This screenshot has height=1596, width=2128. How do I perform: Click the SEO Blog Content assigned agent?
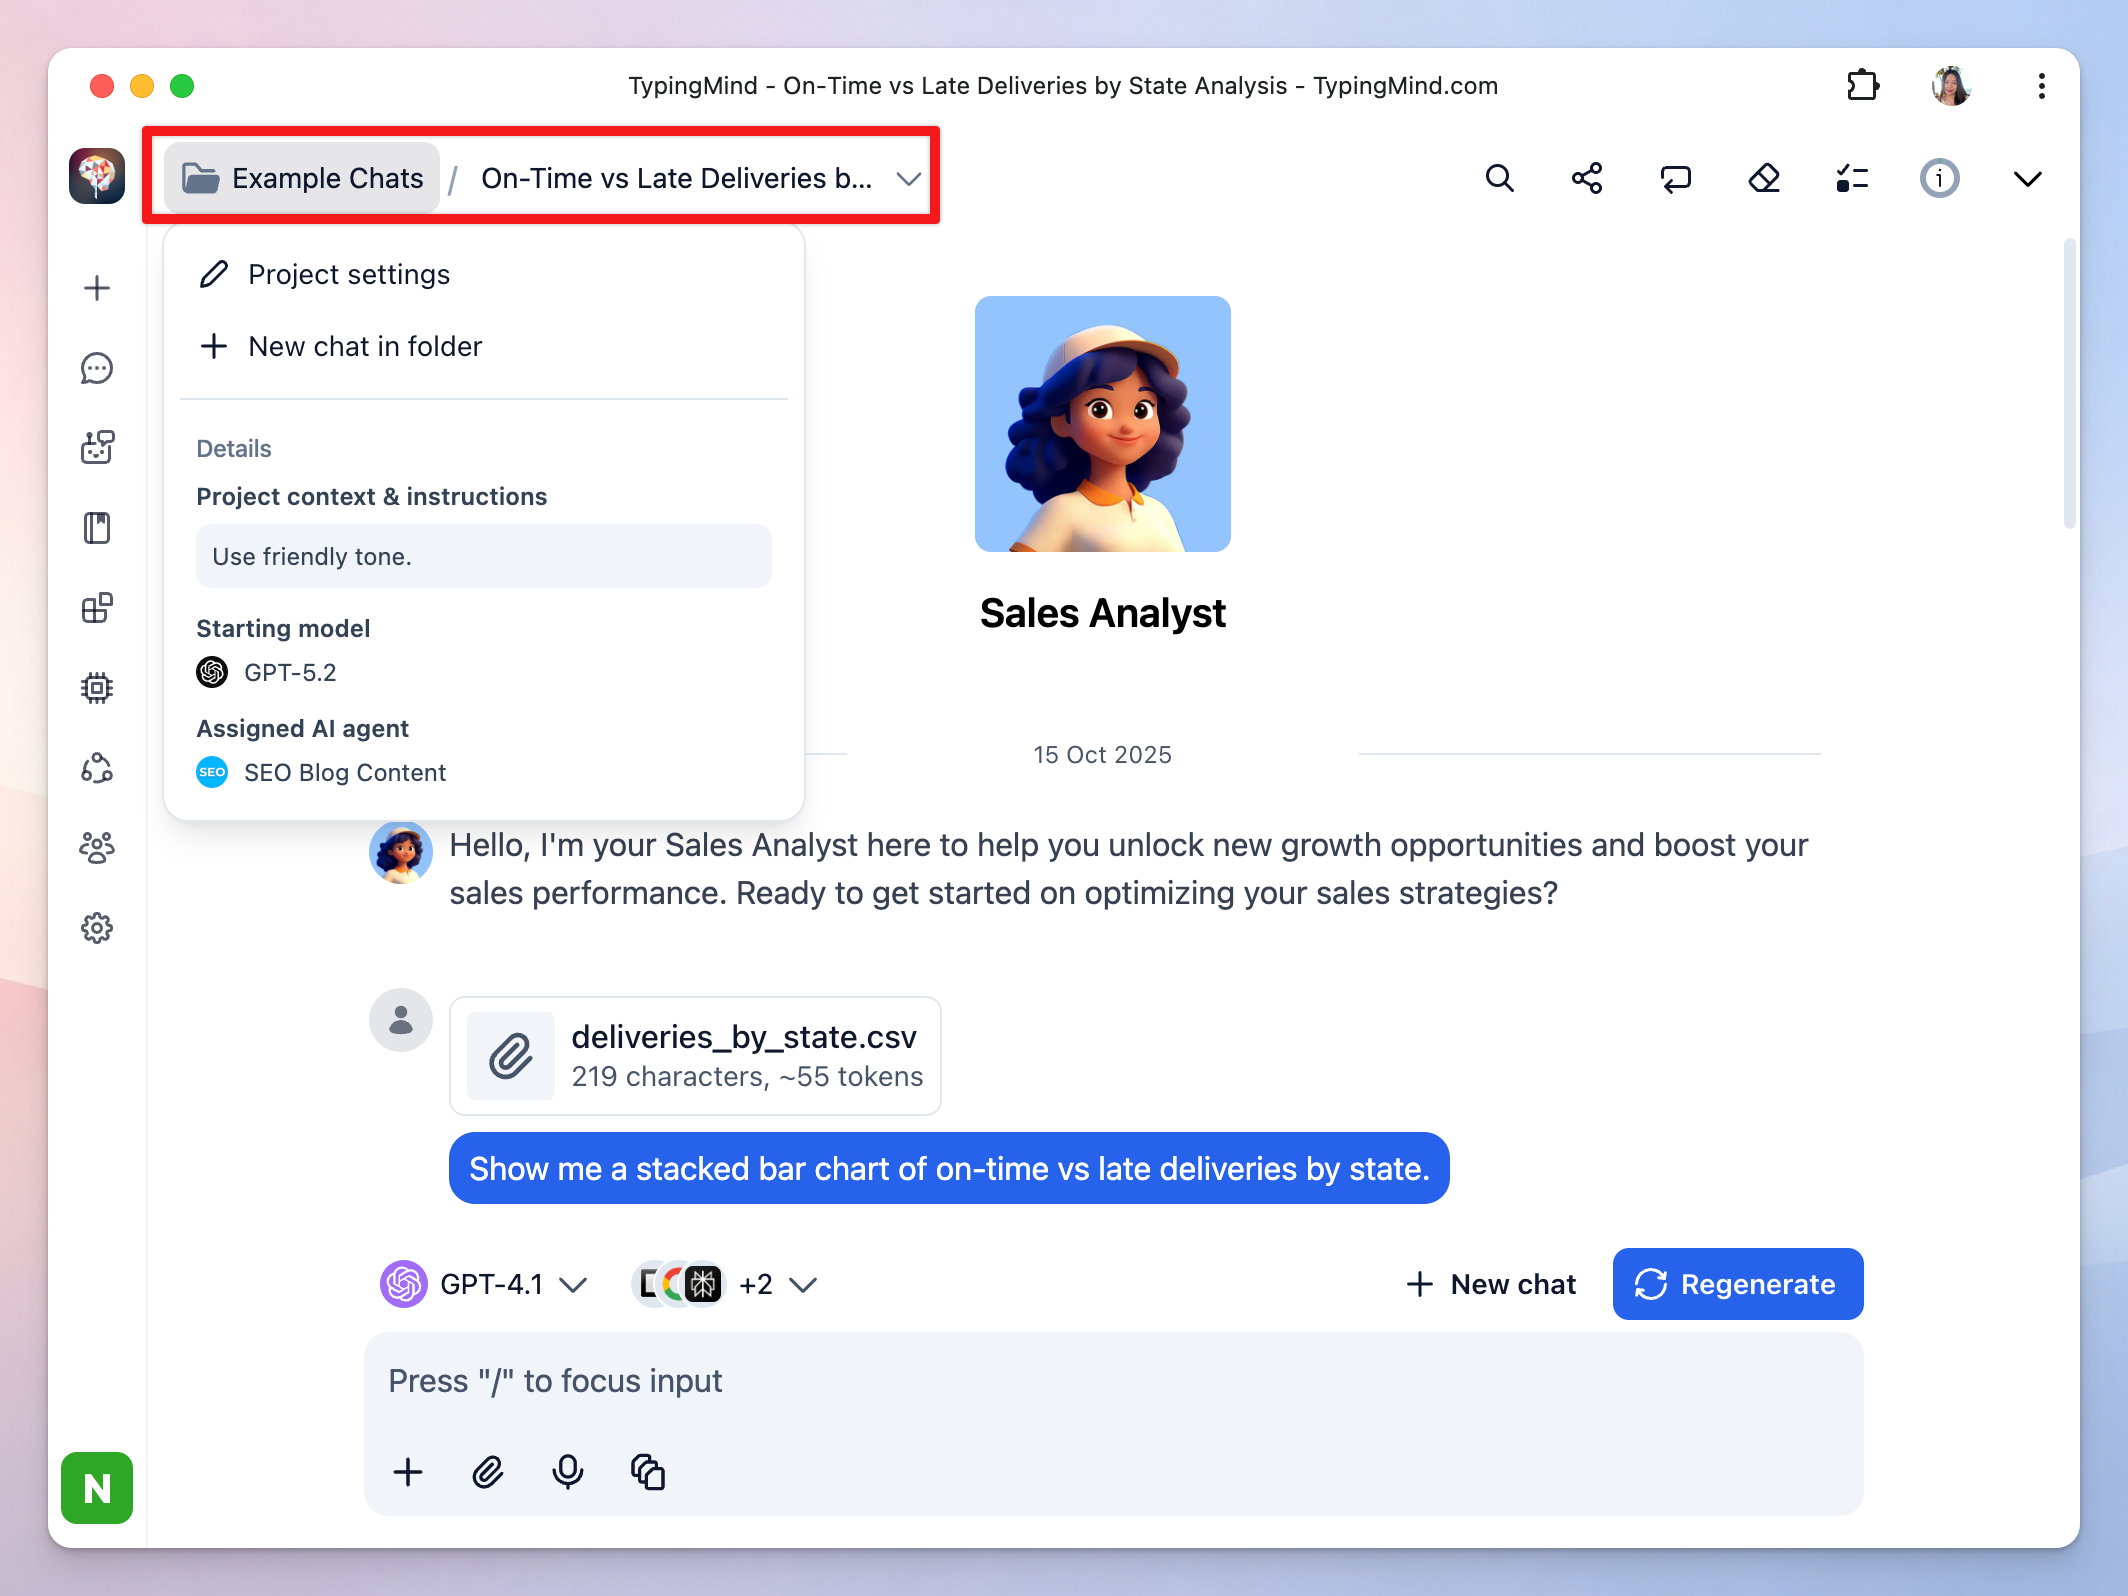[321, 772]
